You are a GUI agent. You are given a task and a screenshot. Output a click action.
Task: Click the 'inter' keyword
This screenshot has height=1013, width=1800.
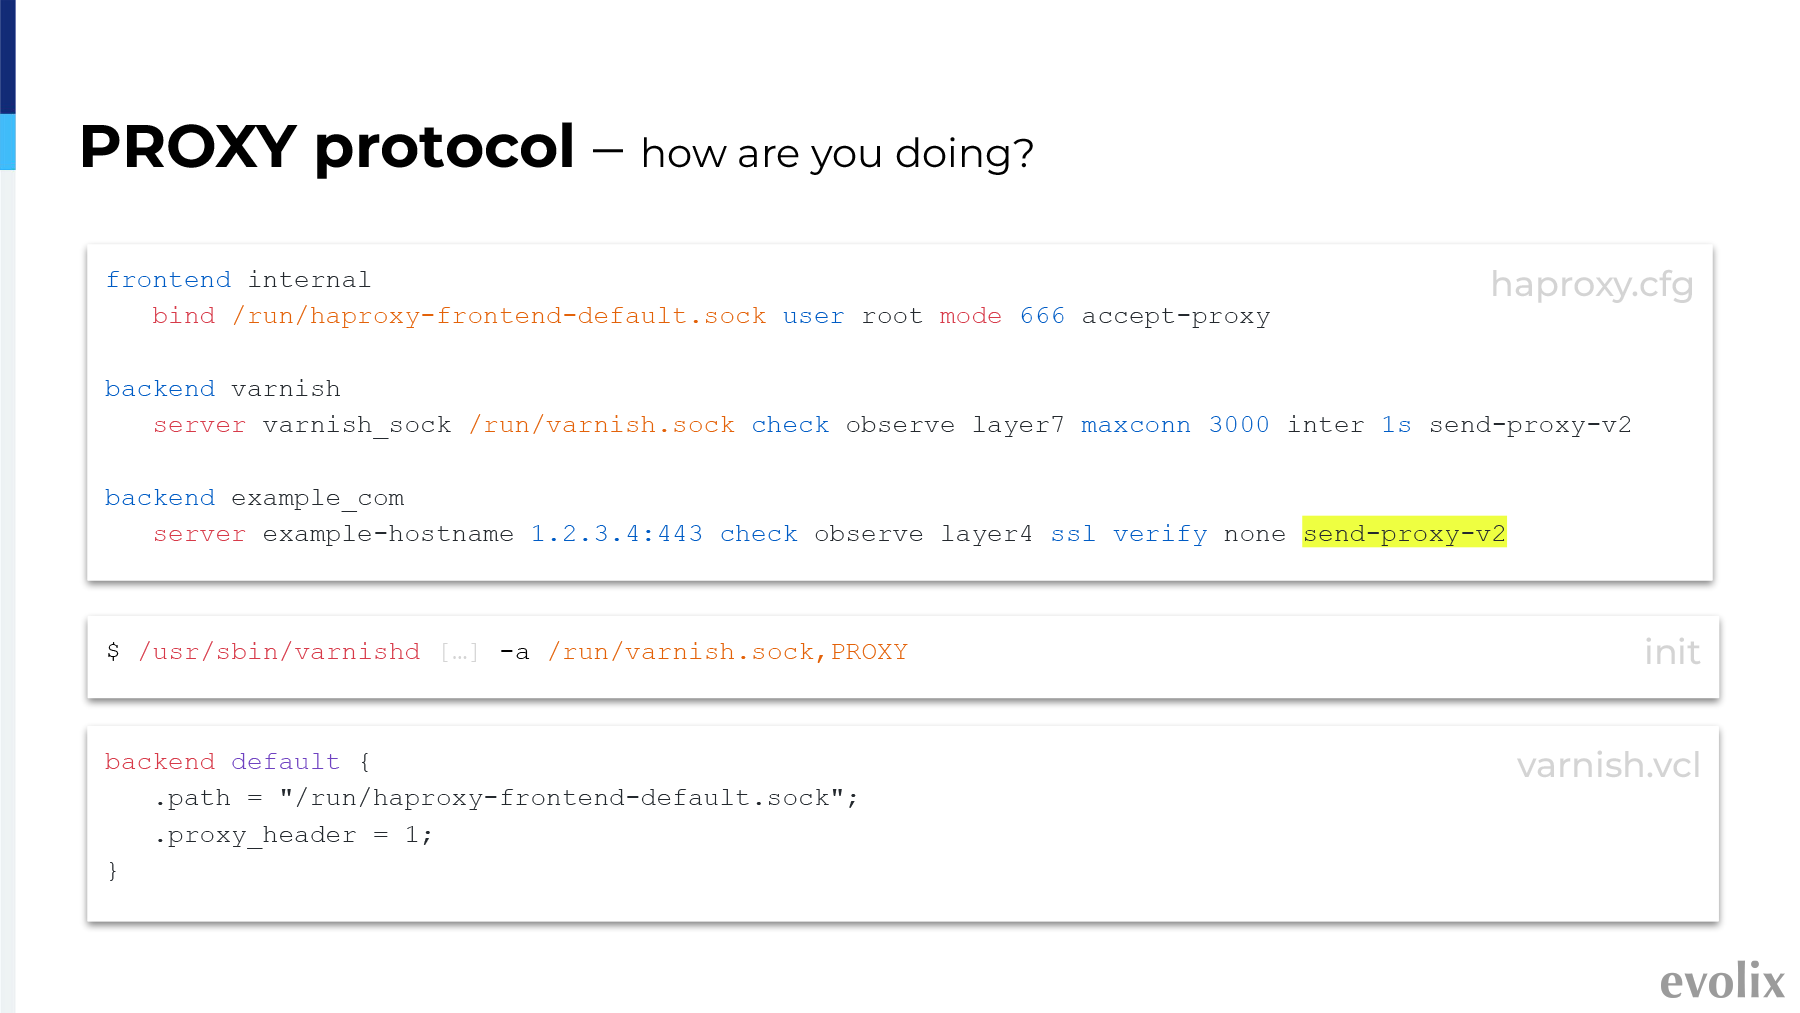(1325, 425)
